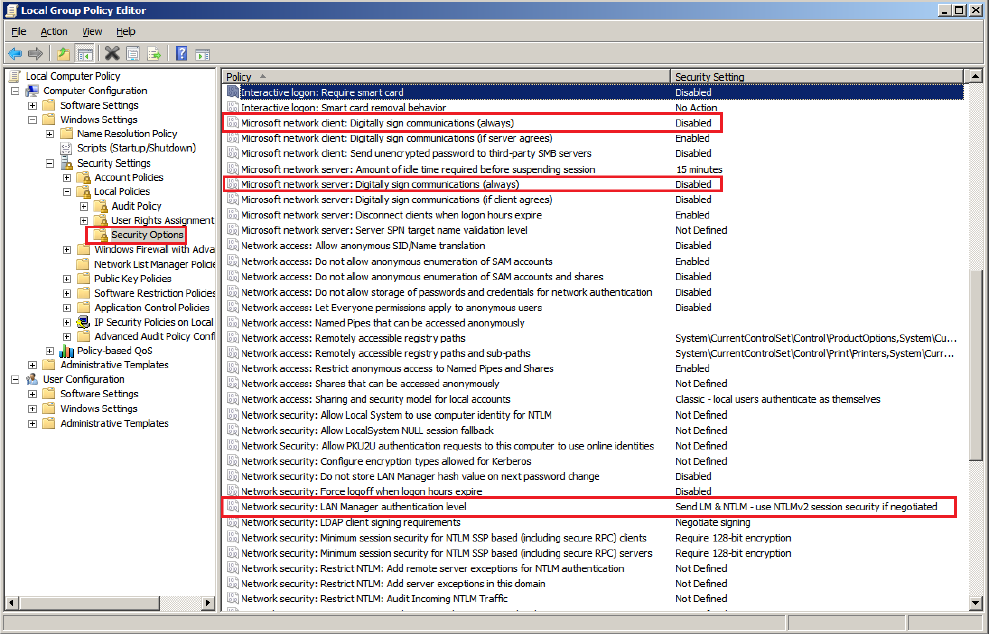Screen dimensions: 989x634
Task: Click icon beside Interactive logon: Require smart card
Action: pos(233,92)
